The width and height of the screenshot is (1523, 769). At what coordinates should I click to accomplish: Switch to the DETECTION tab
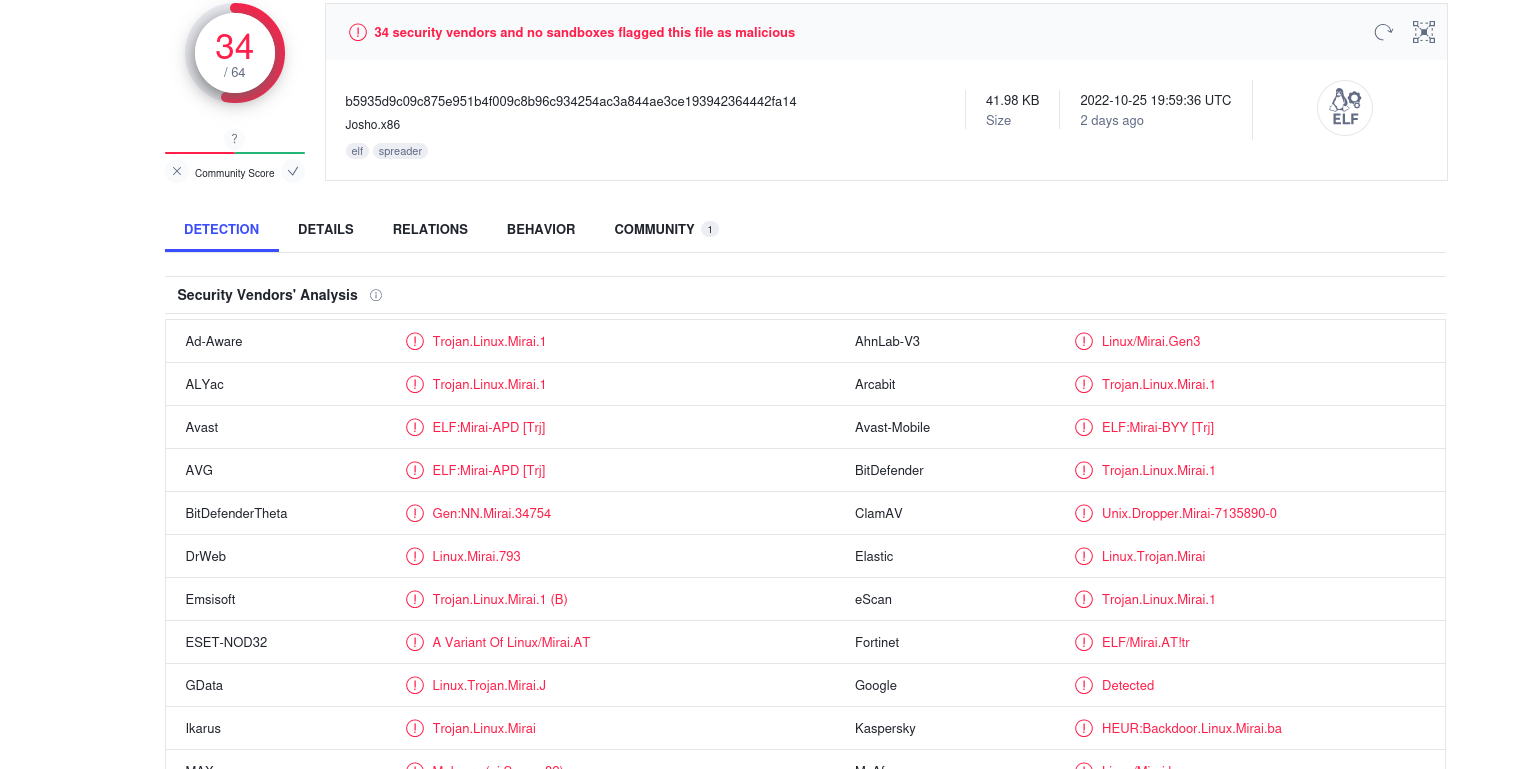222,229
